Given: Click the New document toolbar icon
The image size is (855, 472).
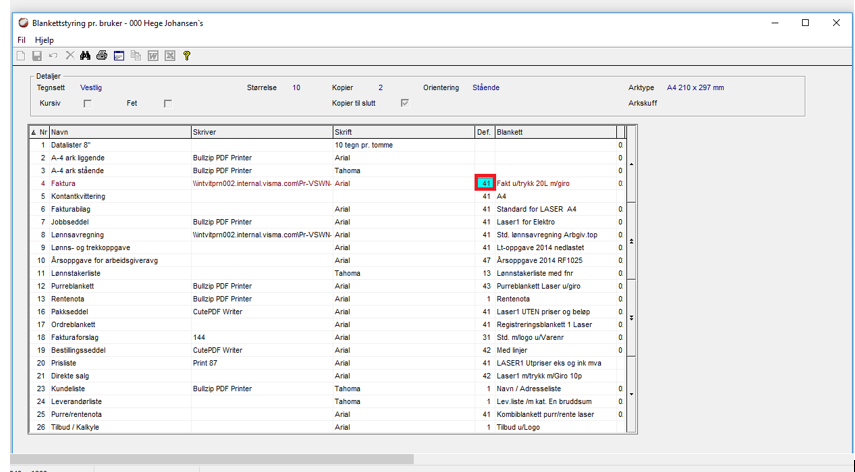Looking at the screenshot, I should (22, 56).
